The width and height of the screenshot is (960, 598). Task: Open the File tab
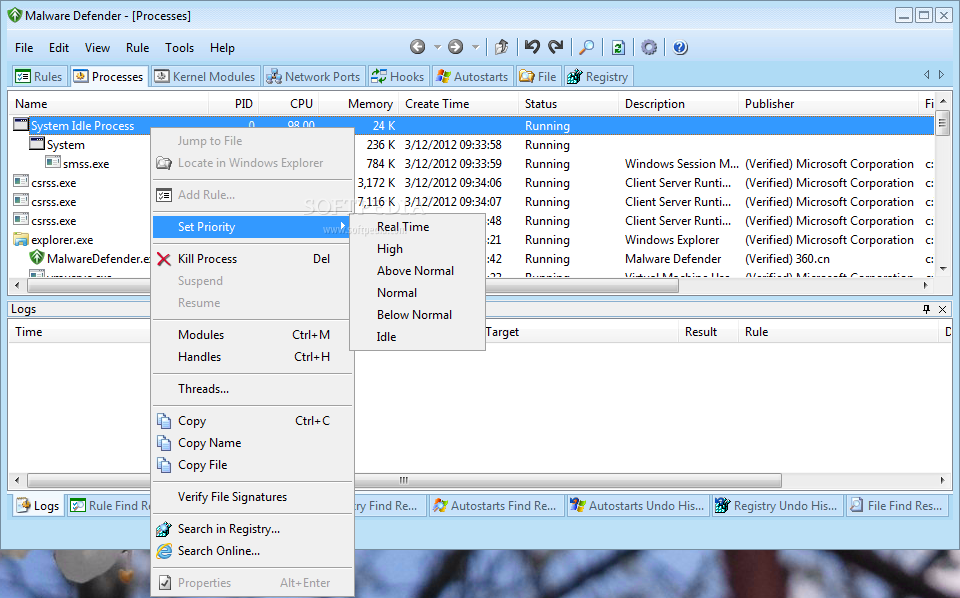(x=538, y=77)
